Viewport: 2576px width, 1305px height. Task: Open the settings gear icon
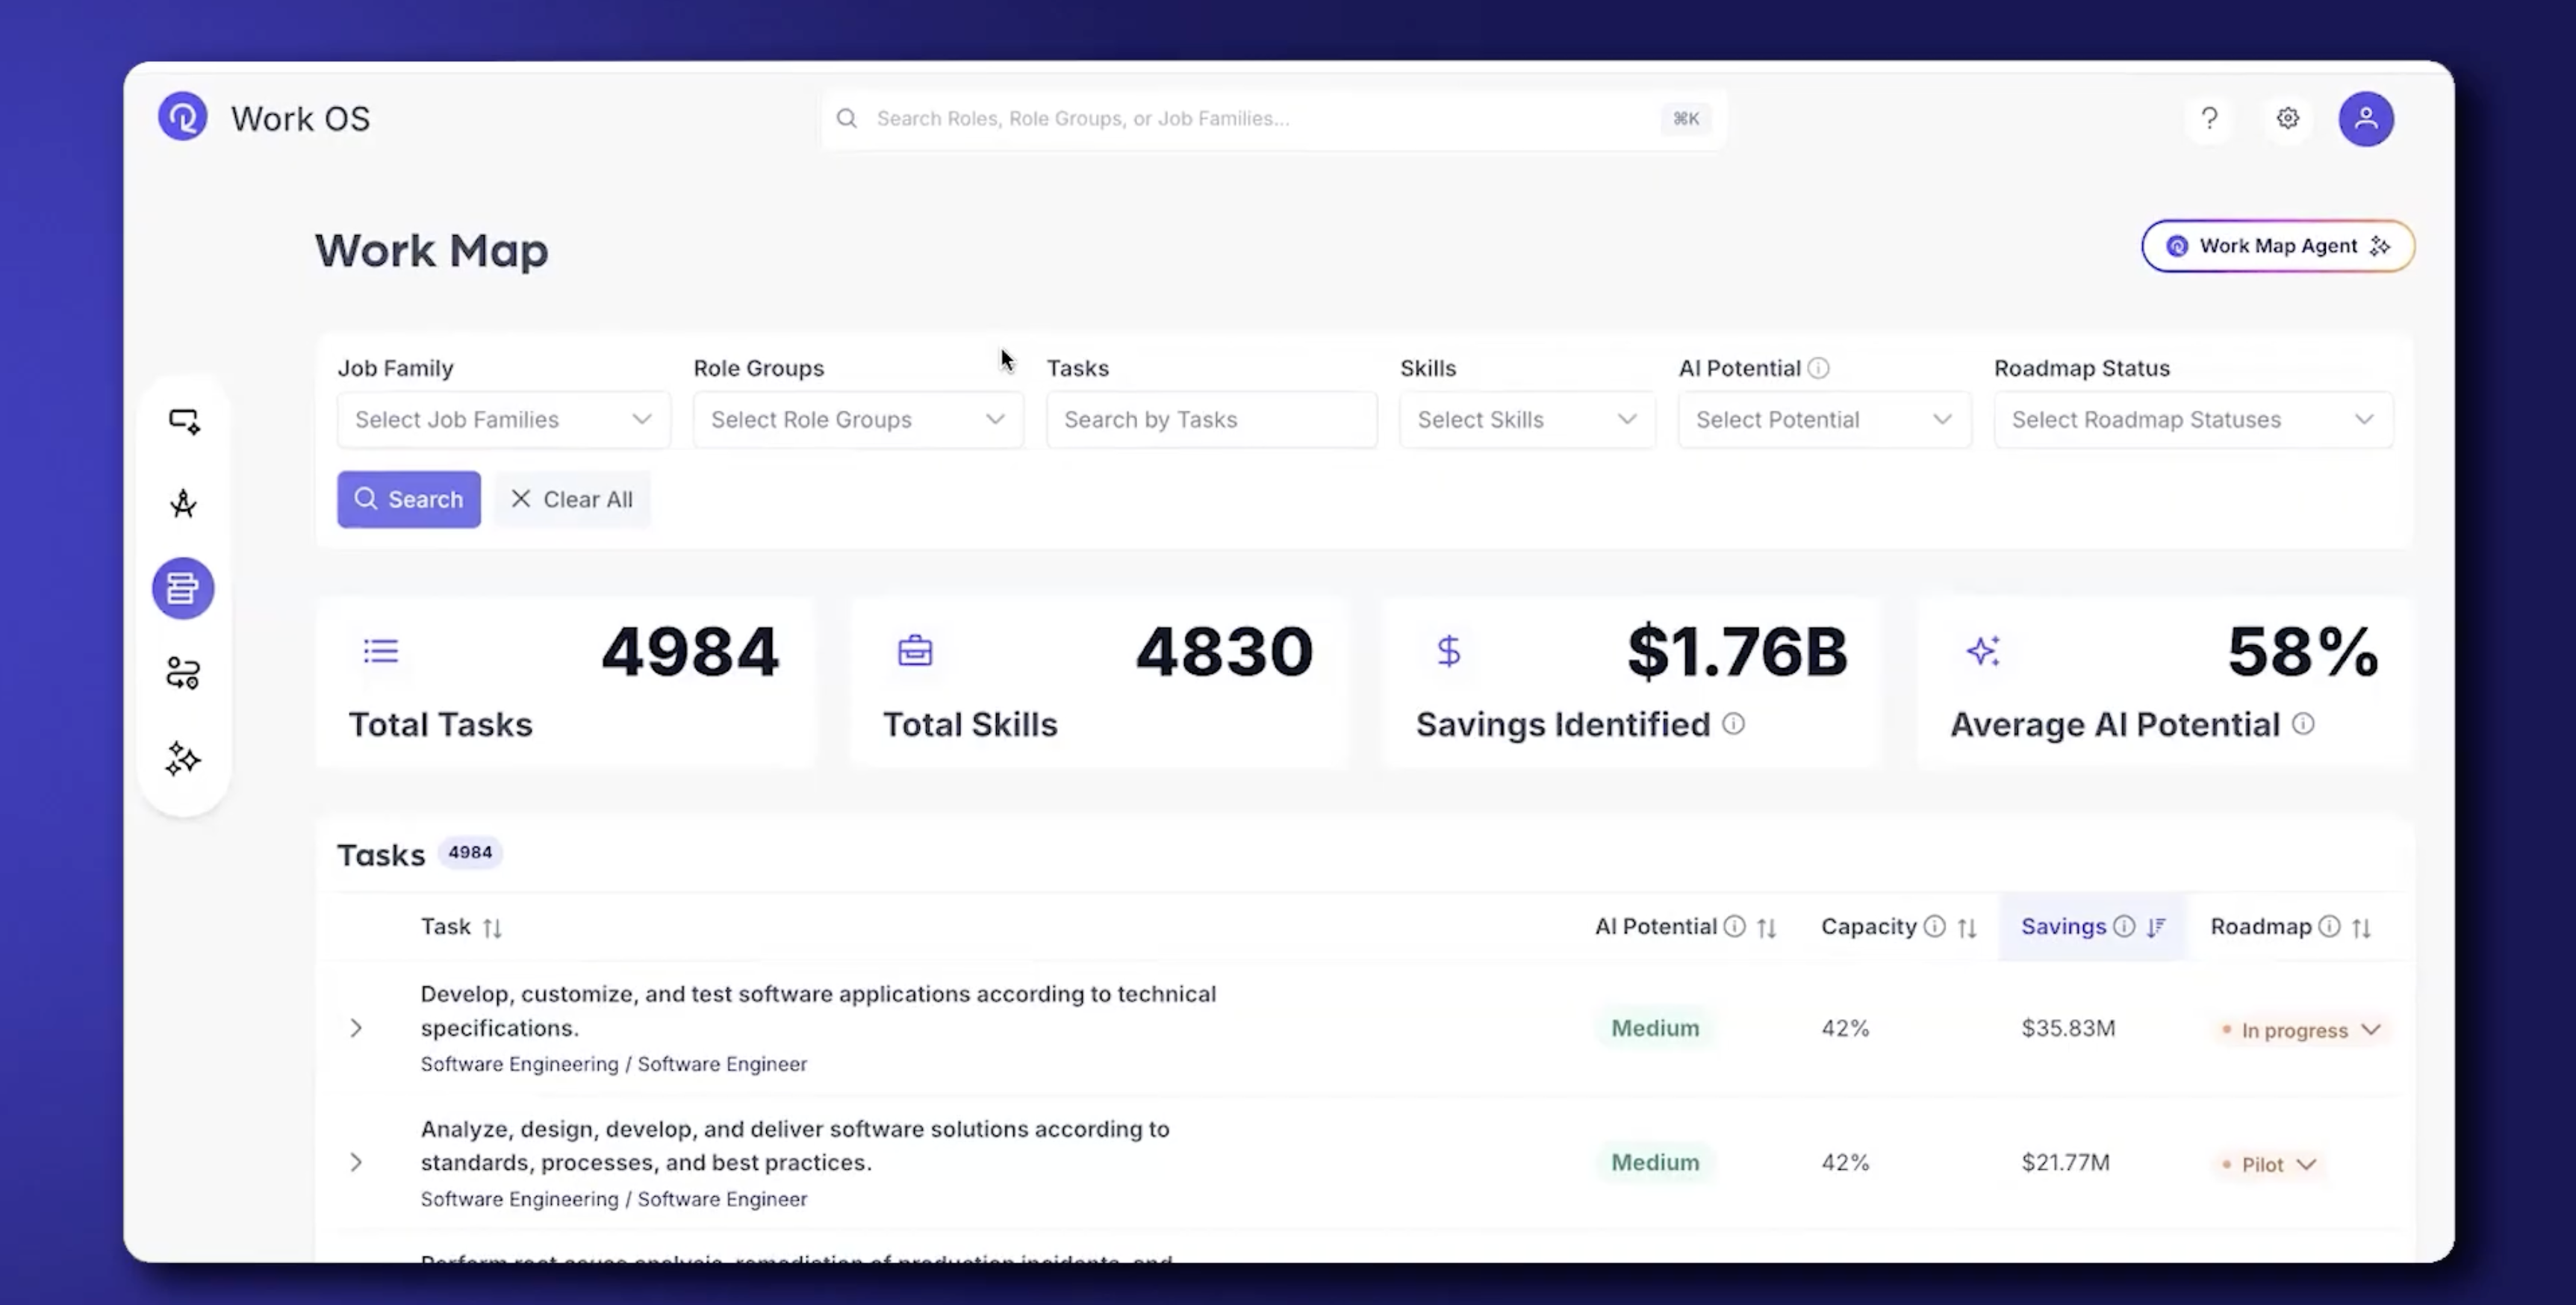tap(2288, 118)
